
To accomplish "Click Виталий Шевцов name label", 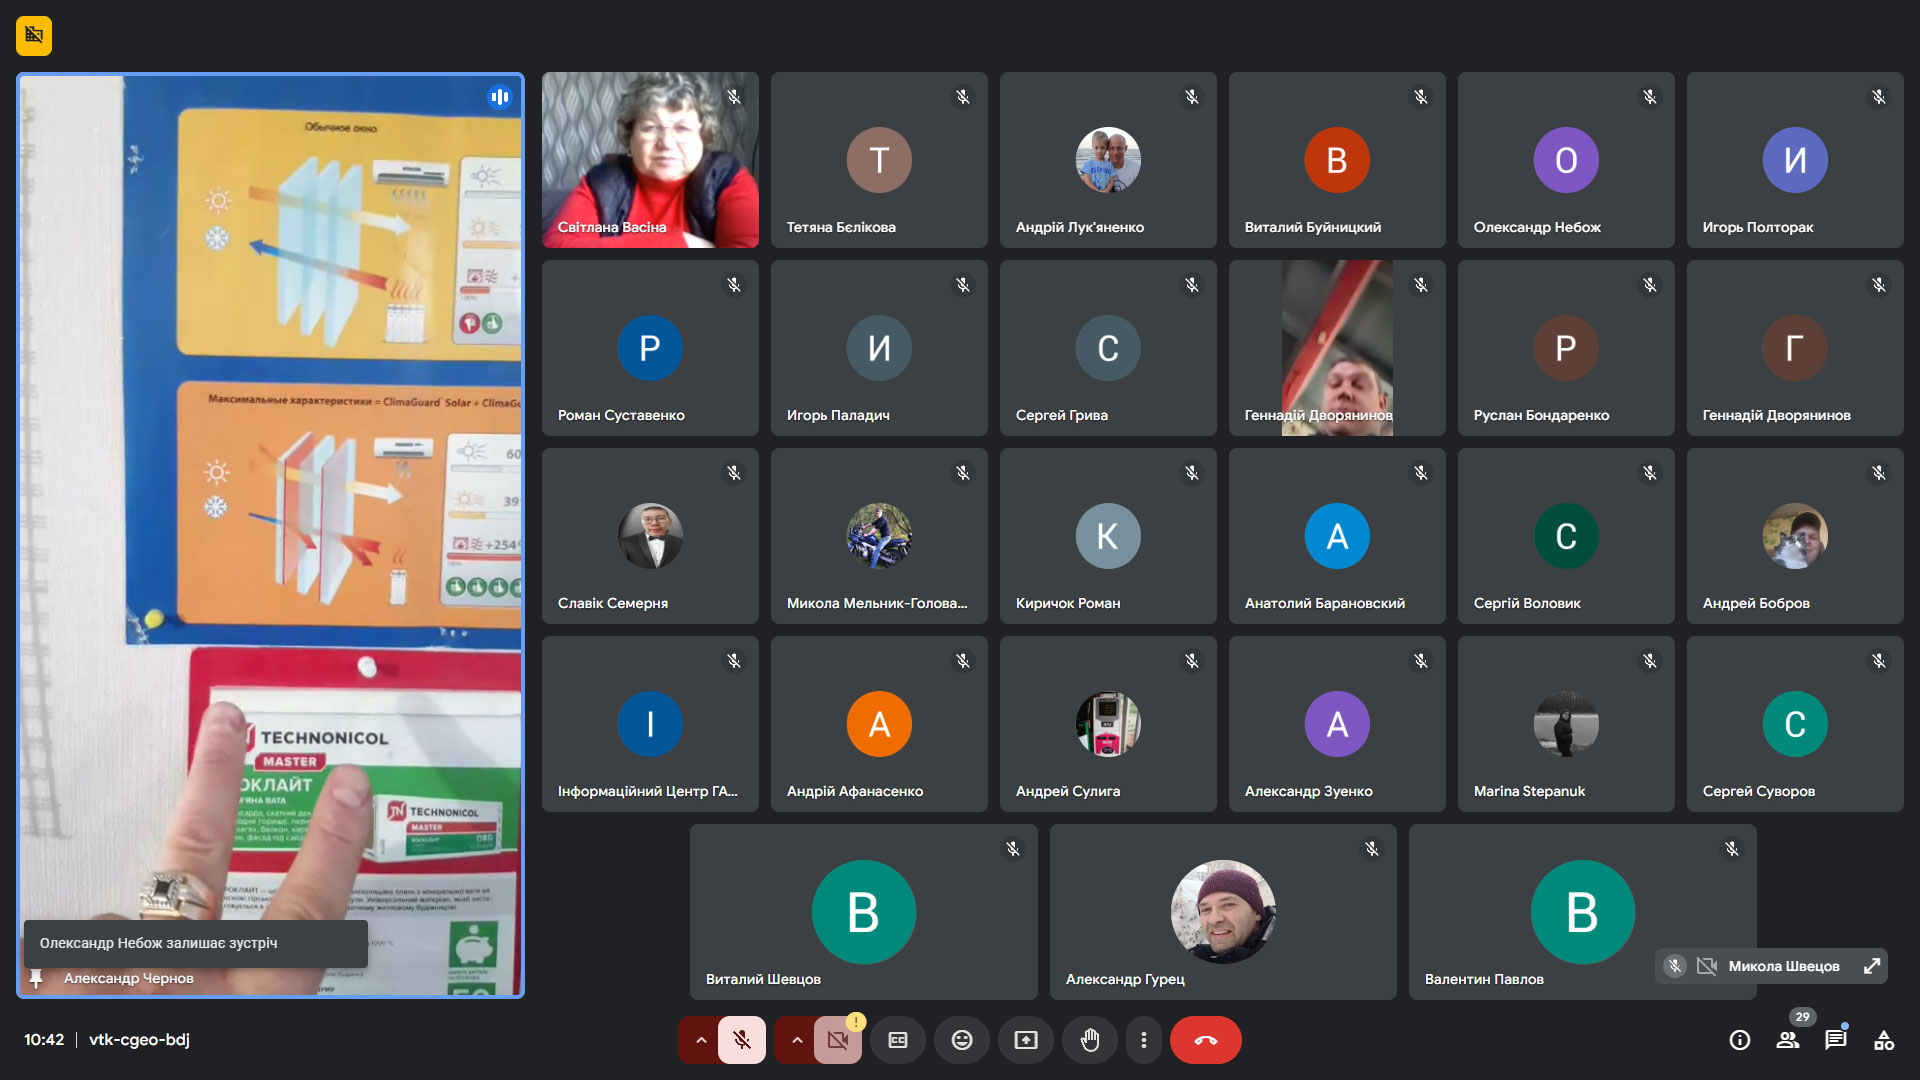I will pos(763,979).
